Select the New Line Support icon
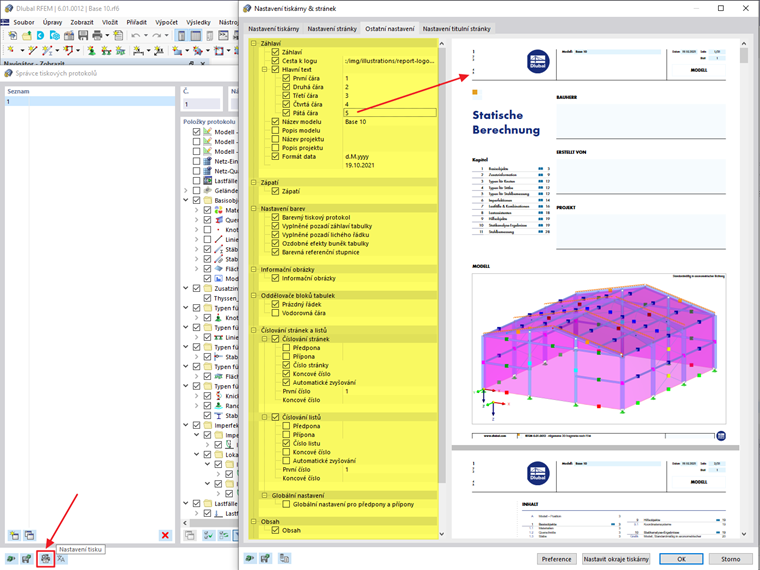 [x=106, y=50]
